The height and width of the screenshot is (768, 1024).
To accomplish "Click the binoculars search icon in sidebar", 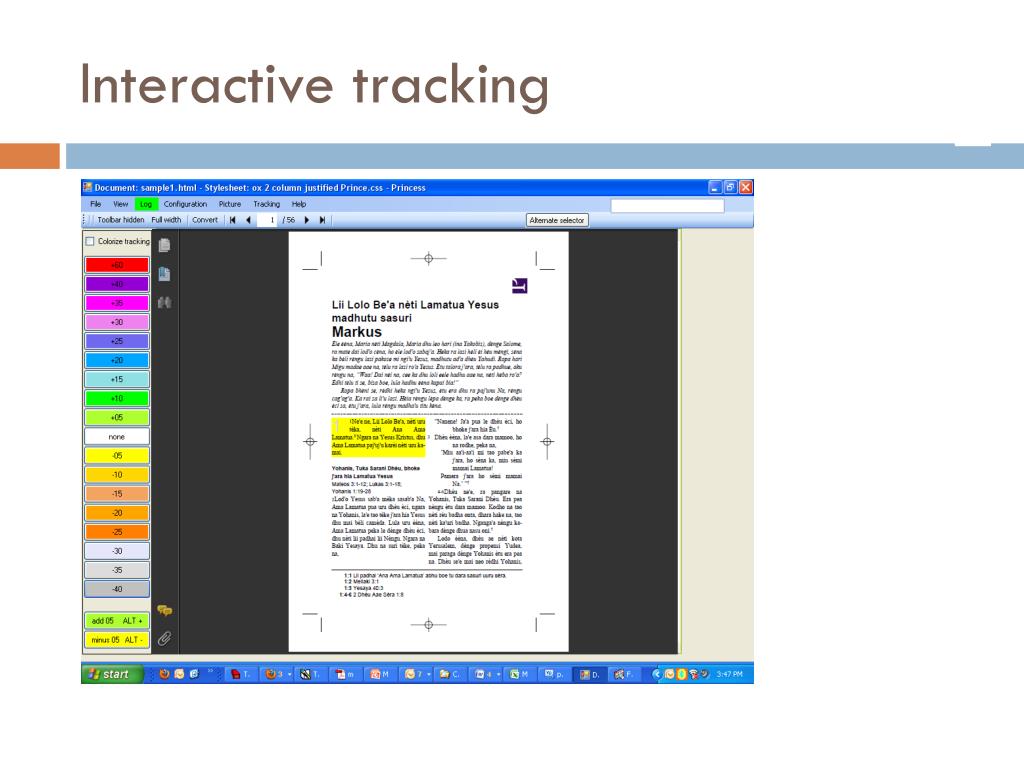I will click(x=165, y=302).
